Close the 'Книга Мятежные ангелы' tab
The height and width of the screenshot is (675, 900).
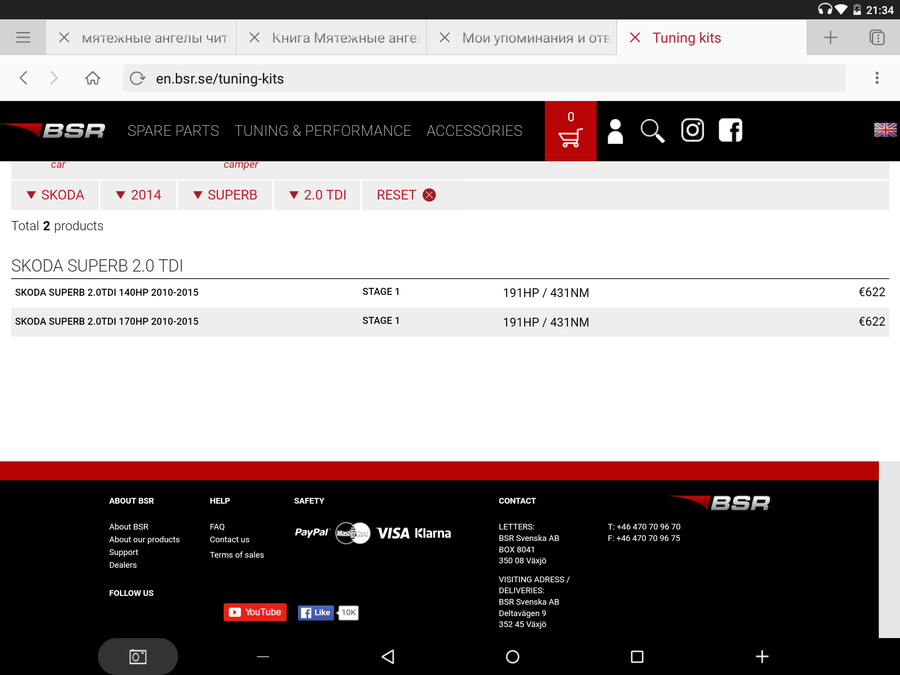254,38
